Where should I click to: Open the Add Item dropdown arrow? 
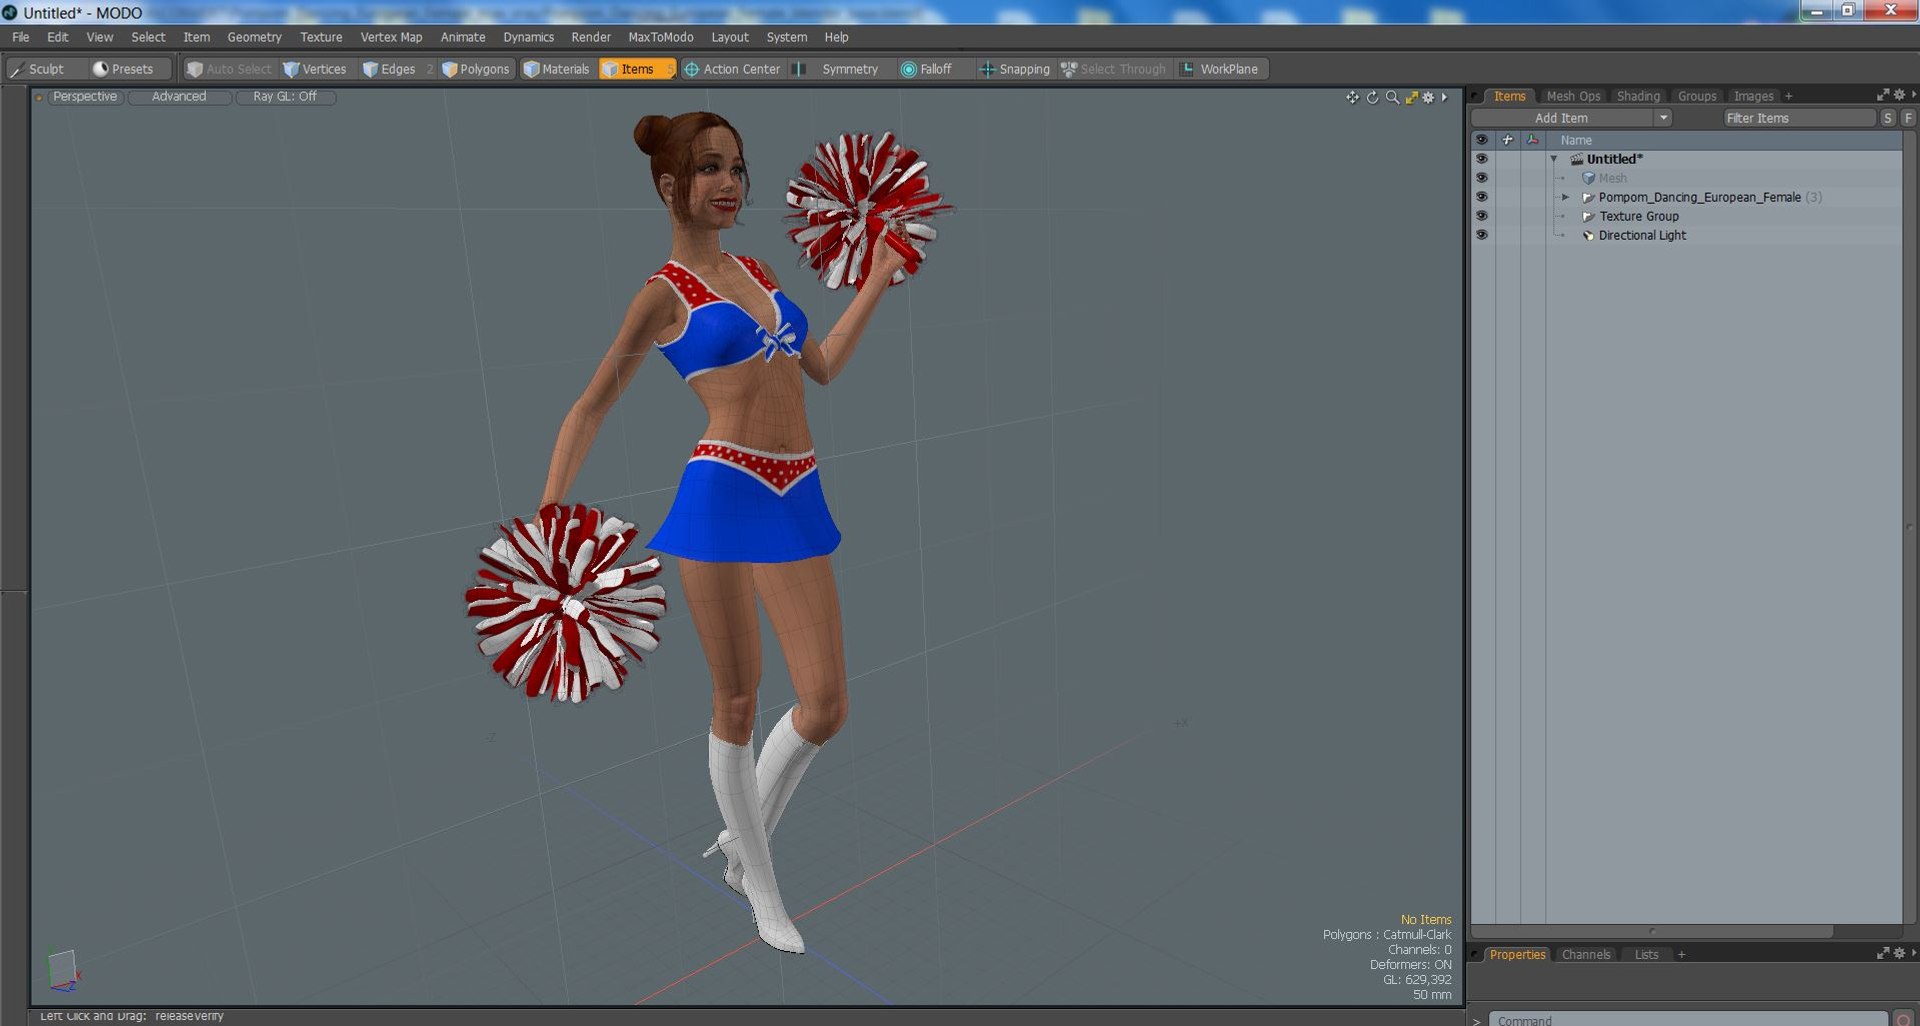[1663, 118]
